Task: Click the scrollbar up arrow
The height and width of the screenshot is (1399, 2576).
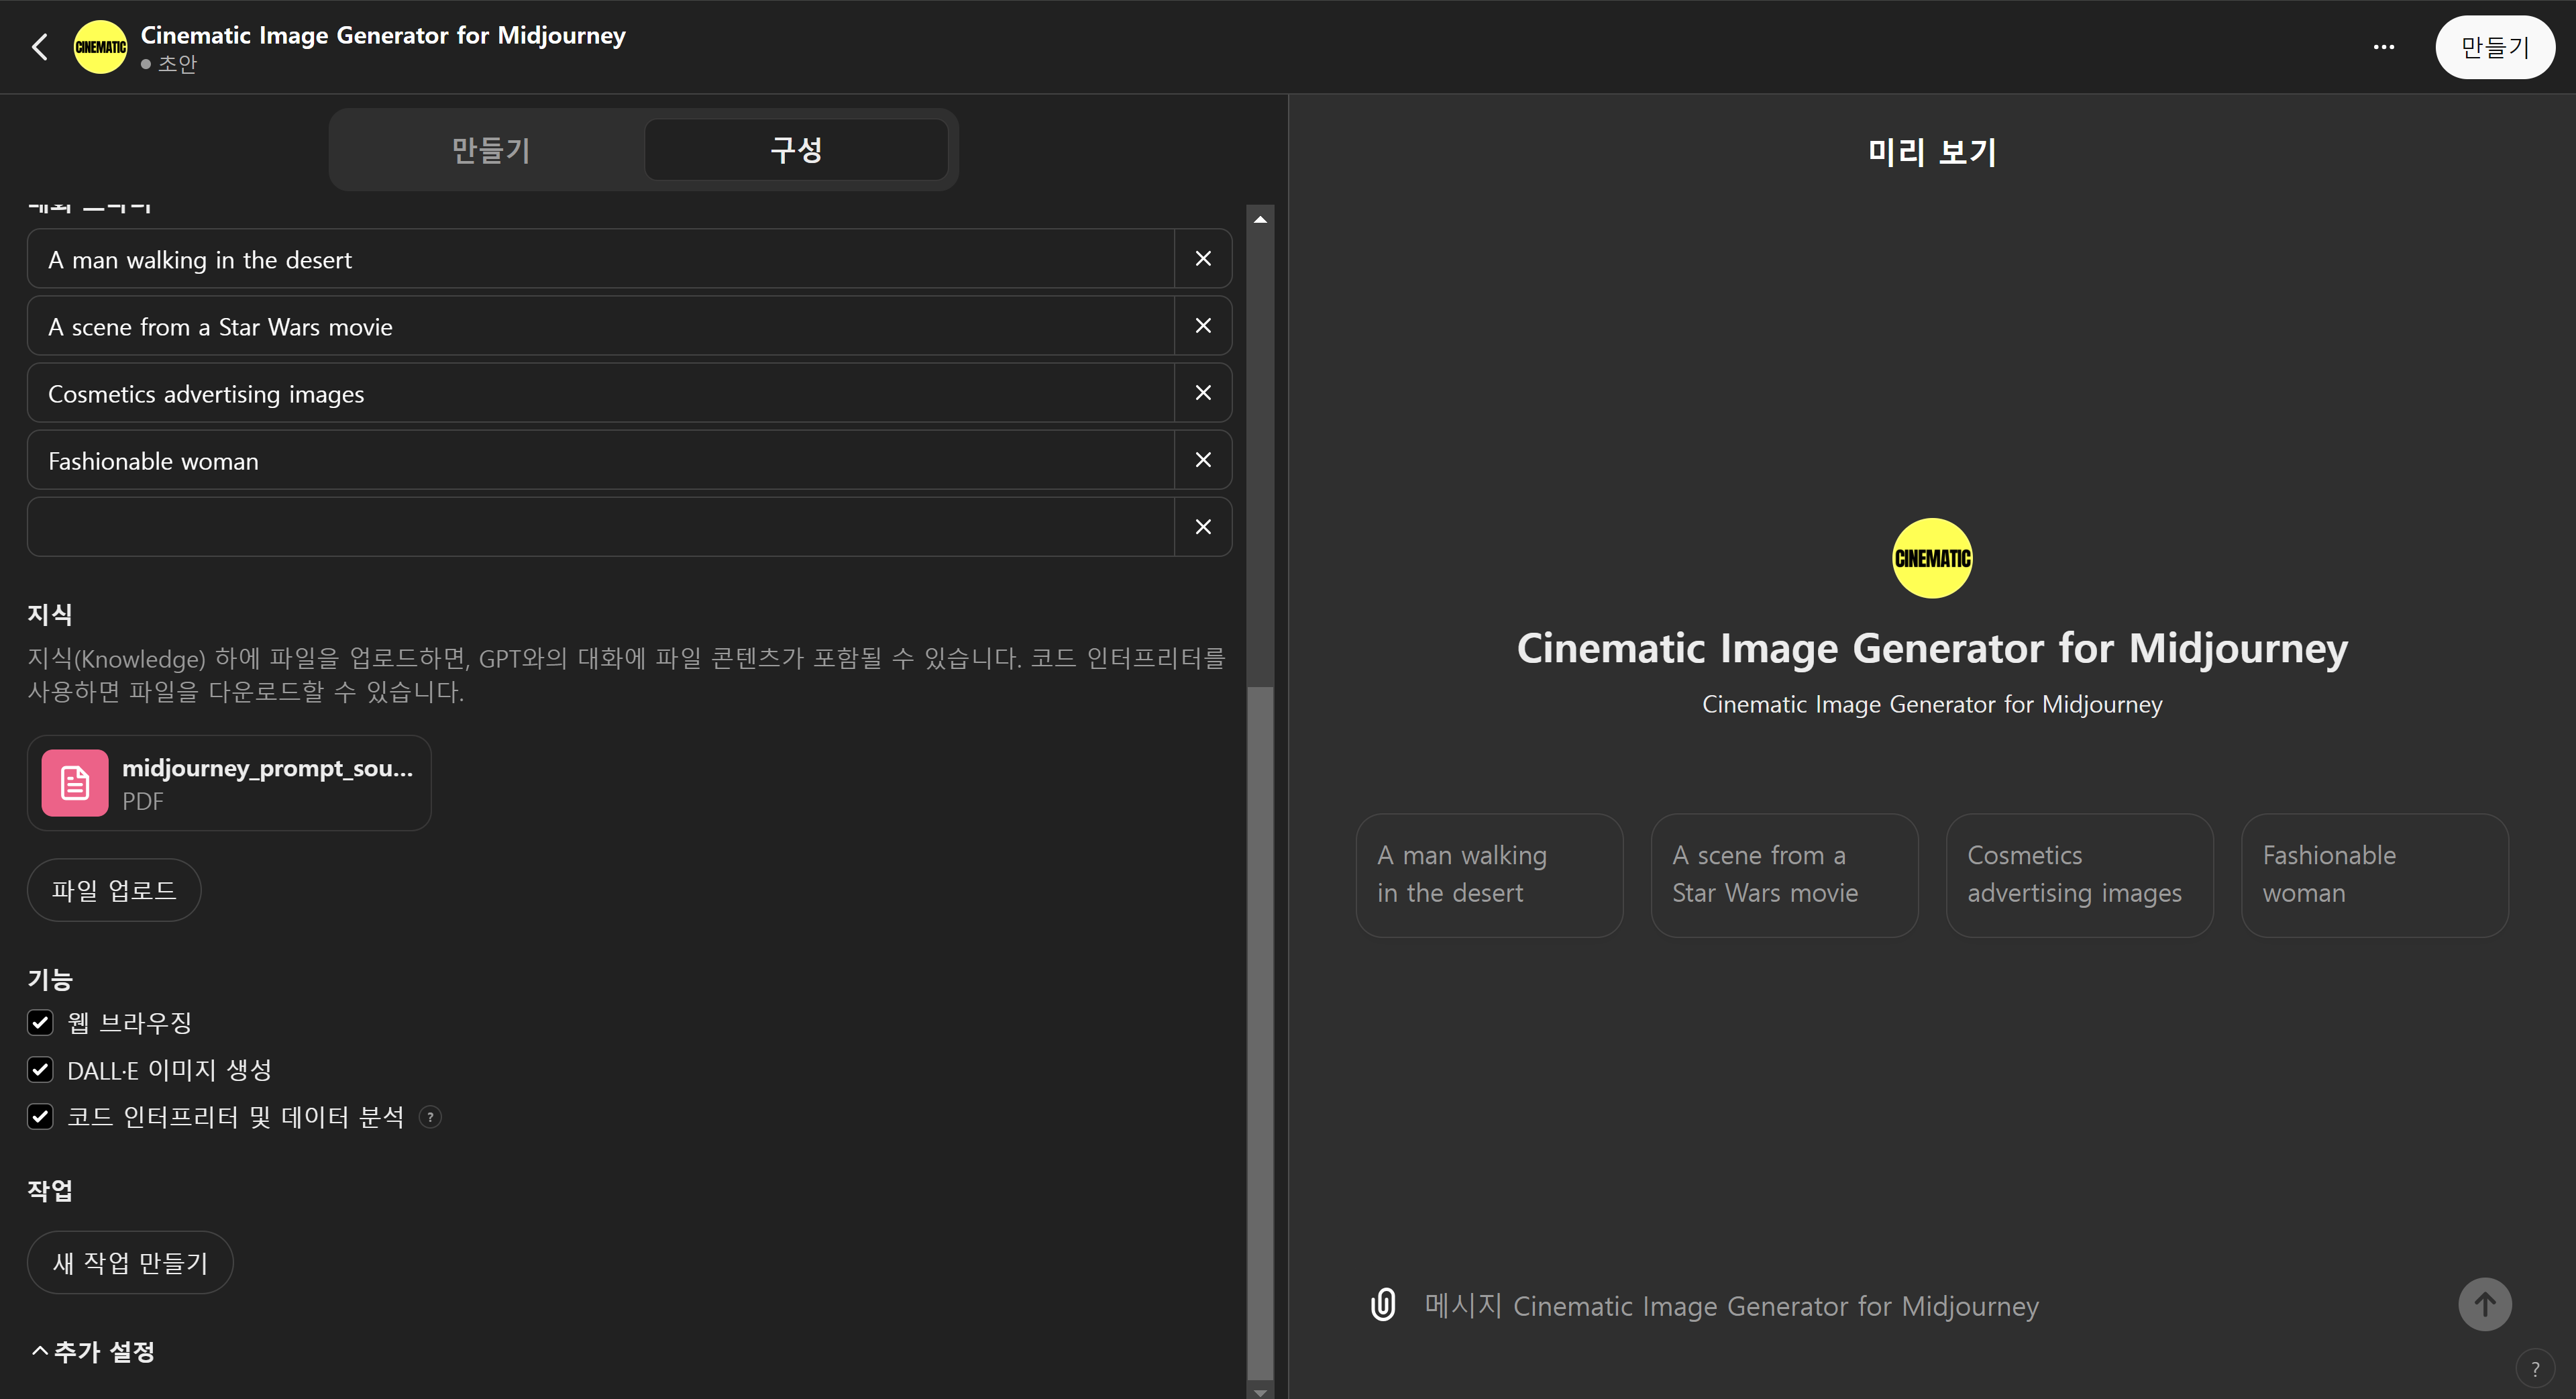Action: click(1260, 219)
